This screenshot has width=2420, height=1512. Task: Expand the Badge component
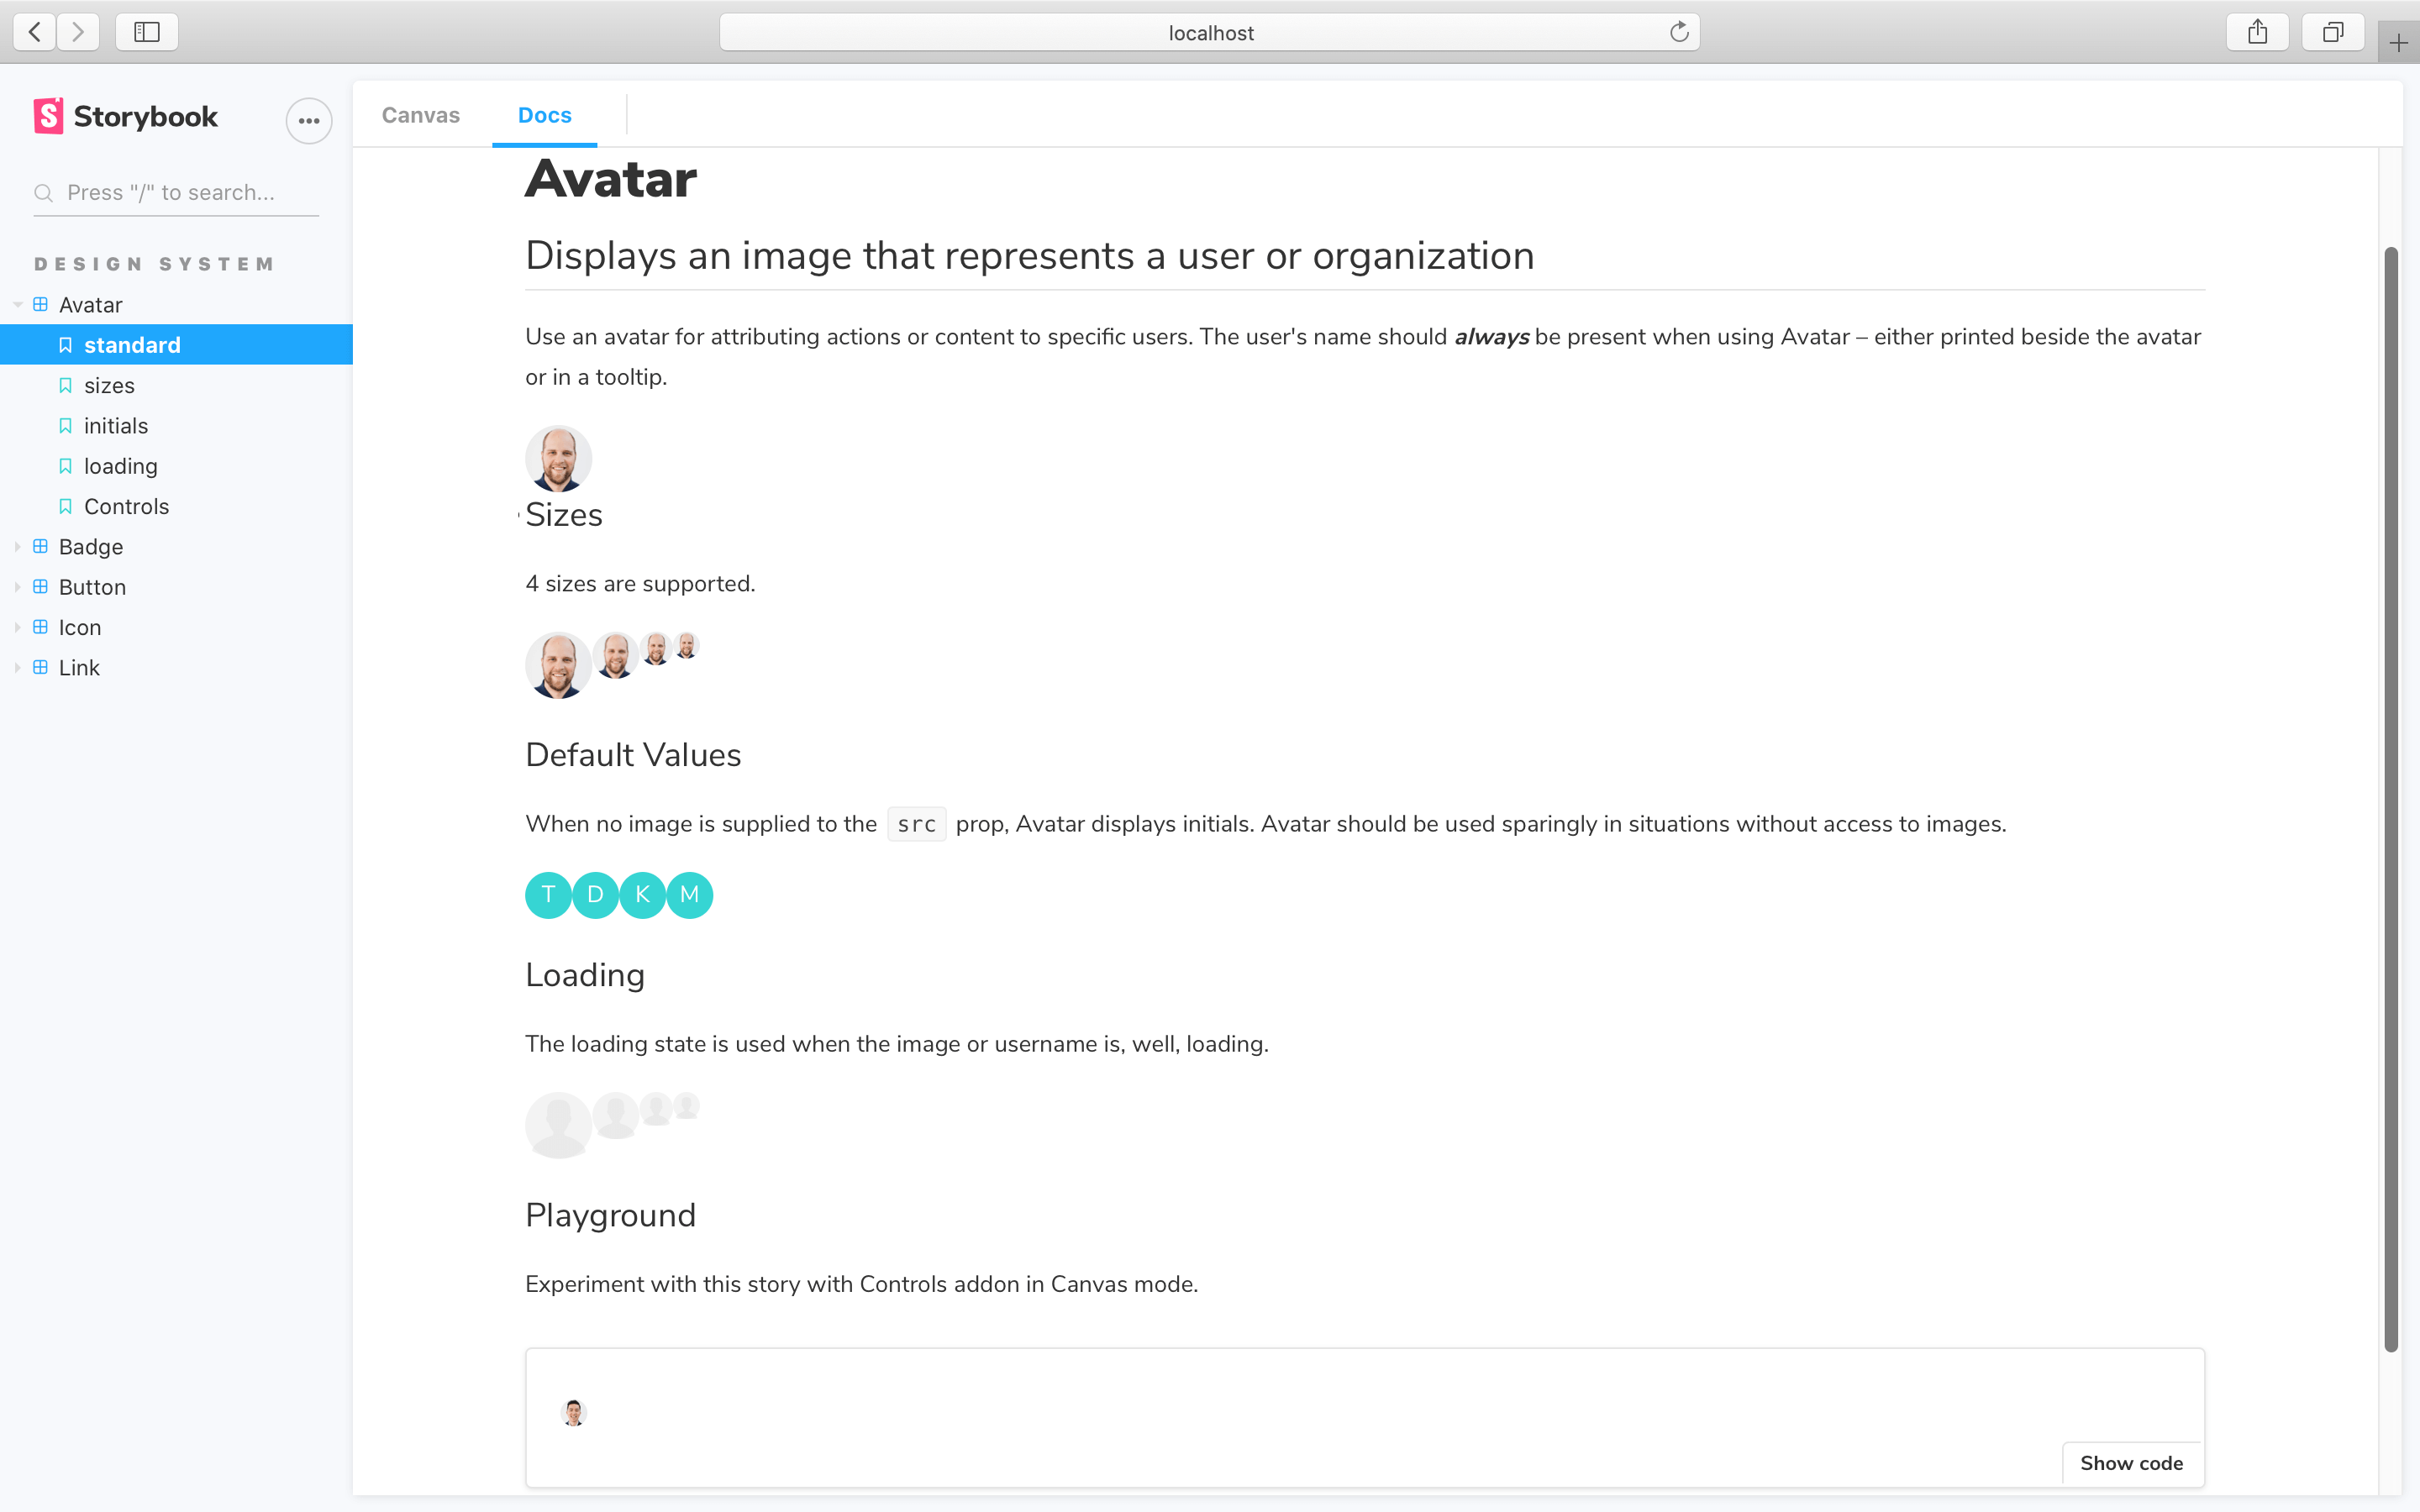pos(18,547)
